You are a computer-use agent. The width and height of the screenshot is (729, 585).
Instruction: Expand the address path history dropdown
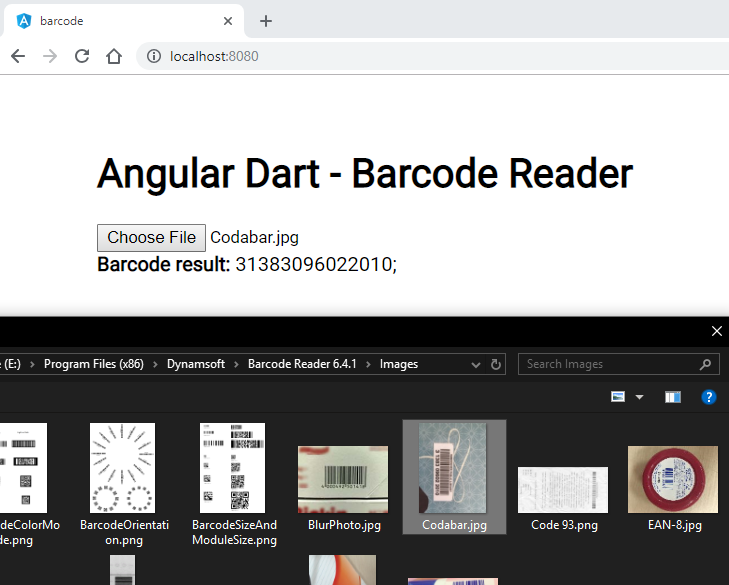point(478,364)
